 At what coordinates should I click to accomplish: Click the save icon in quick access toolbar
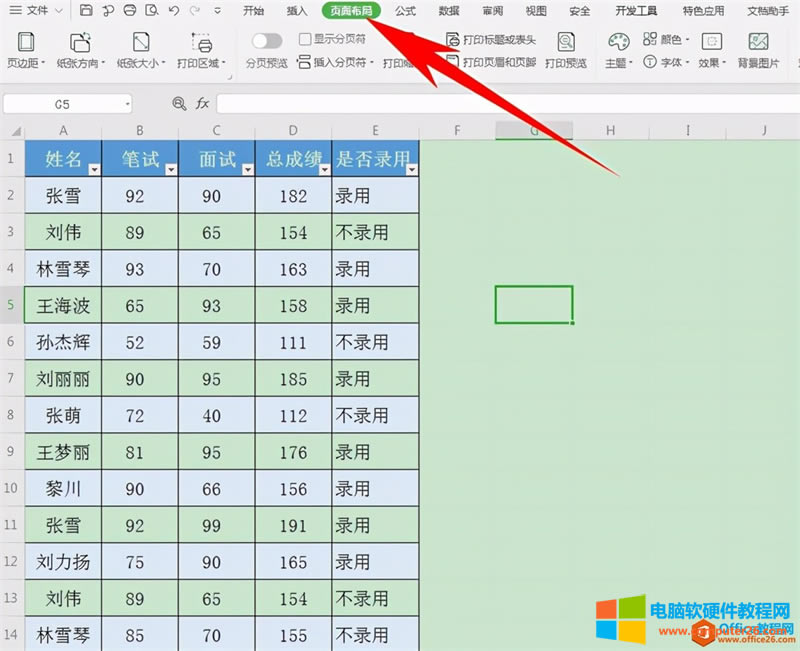[86, 11]
